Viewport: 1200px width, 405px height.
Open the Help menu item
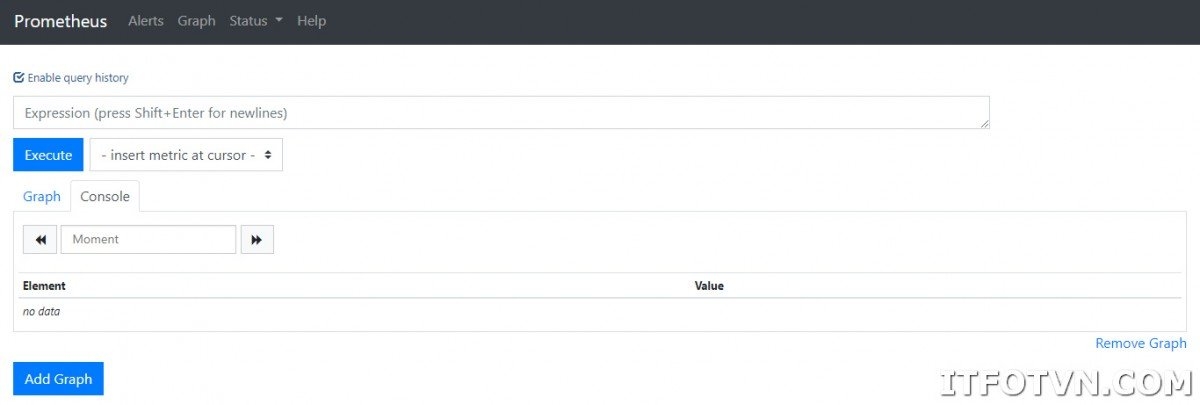[311, 21]
